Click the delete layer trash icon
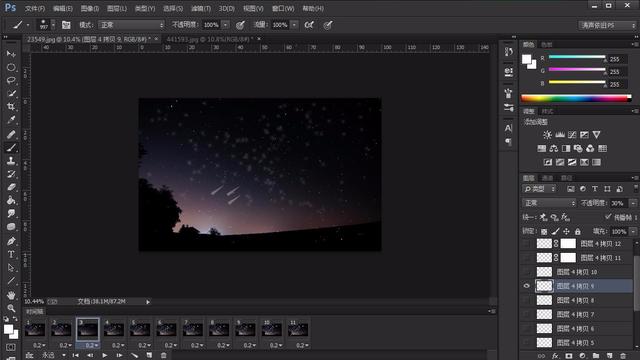 [623, 356]
